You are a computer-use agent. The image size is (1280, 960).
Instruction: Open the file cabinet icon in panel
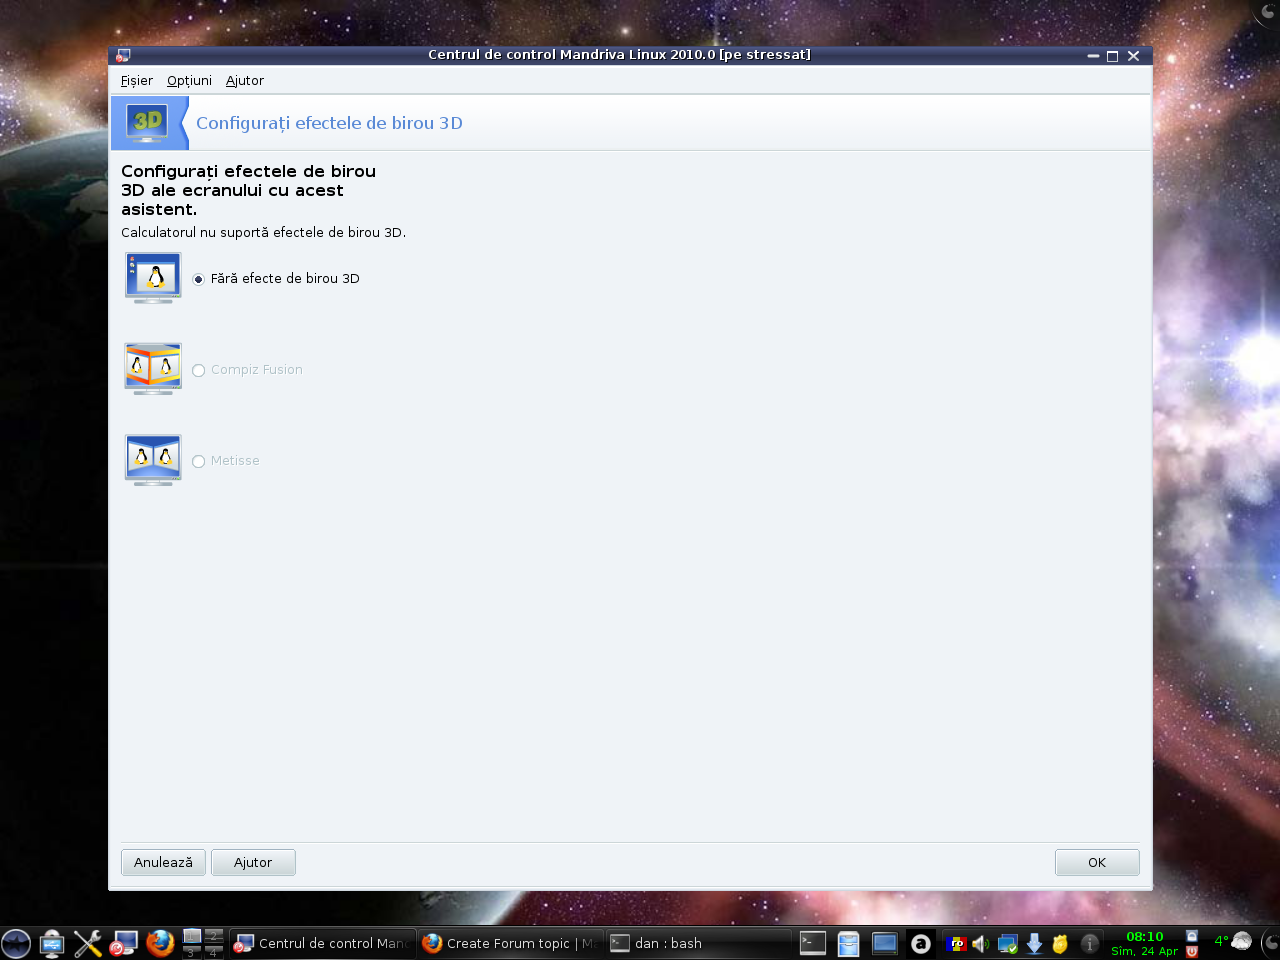tap(849, 943)
